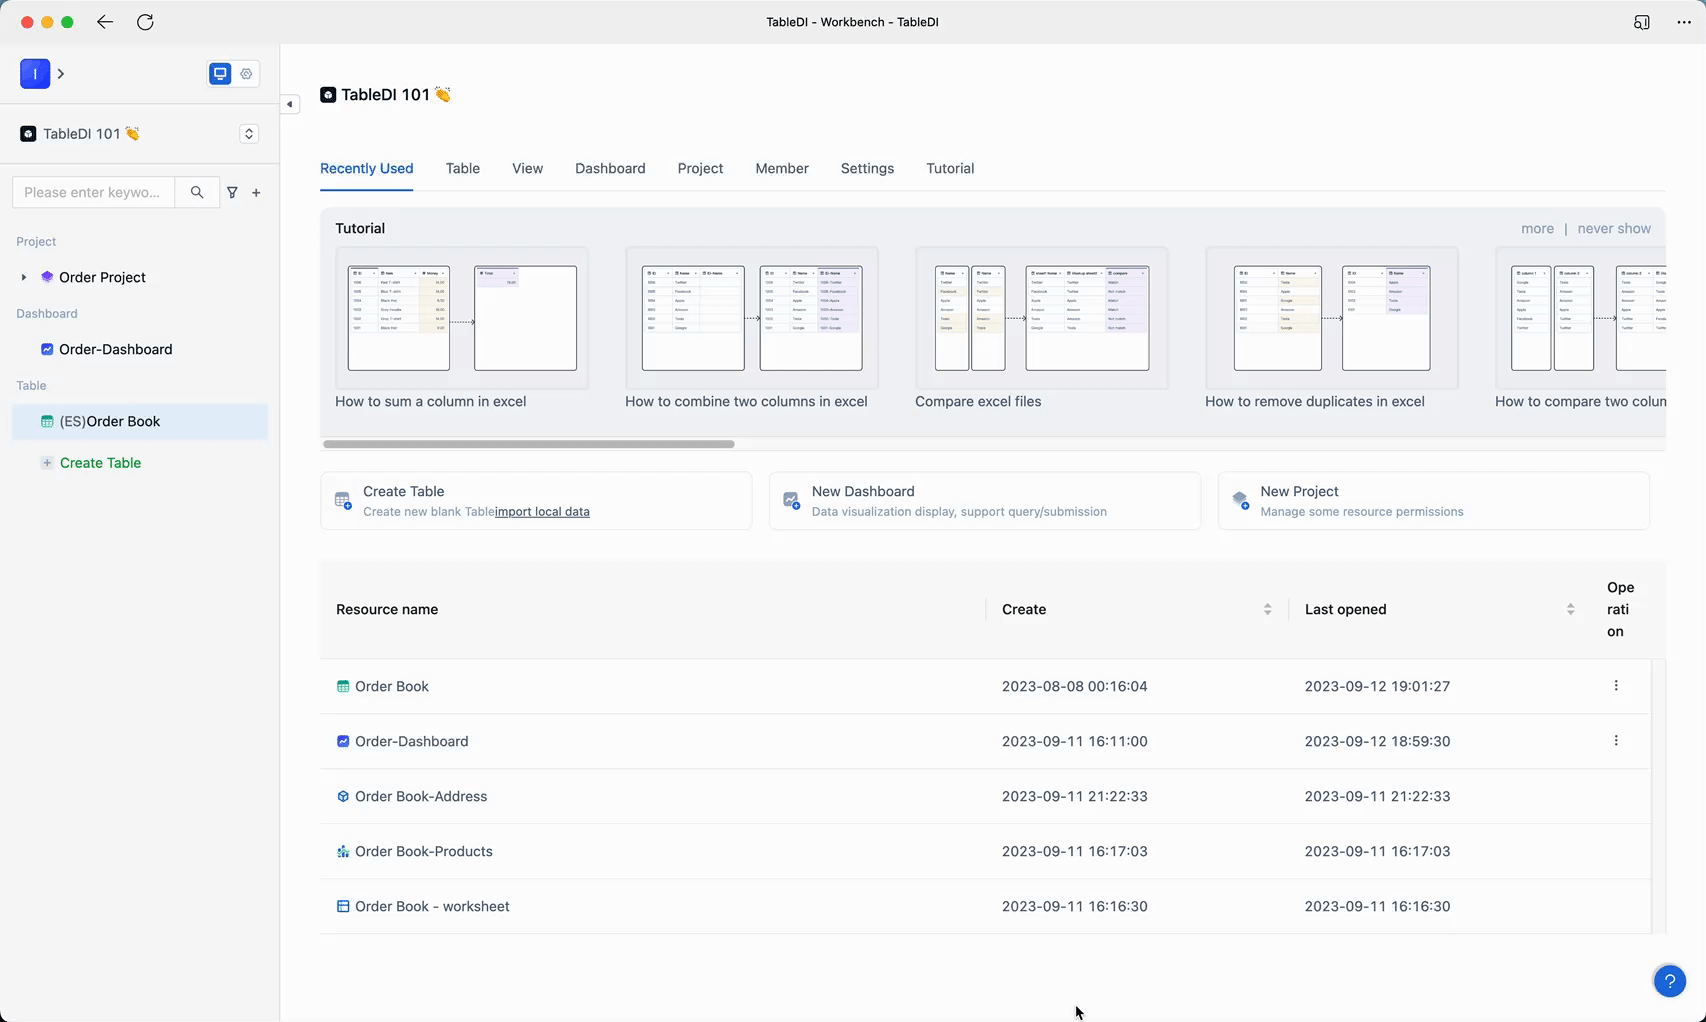The width and height of the screenshot is (1706, 1022).
Task: Click the New Dashboard card
Action: (985, 501)
